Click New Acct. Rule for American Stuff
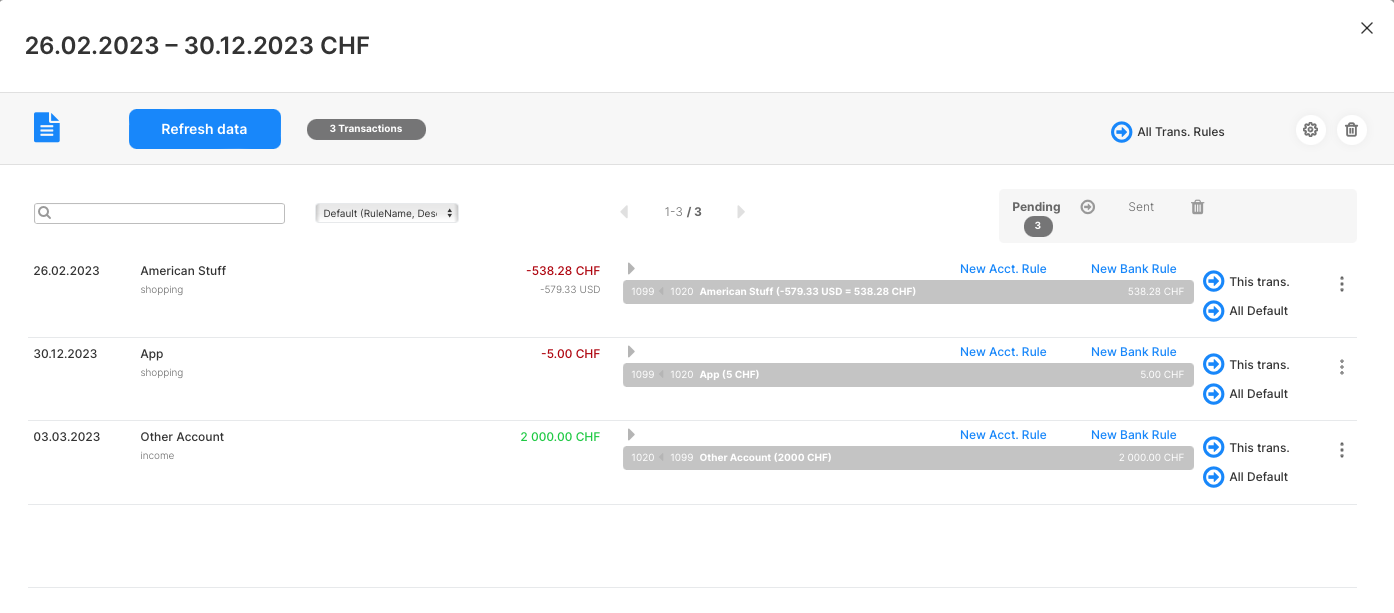 (x=1003, y=269)
